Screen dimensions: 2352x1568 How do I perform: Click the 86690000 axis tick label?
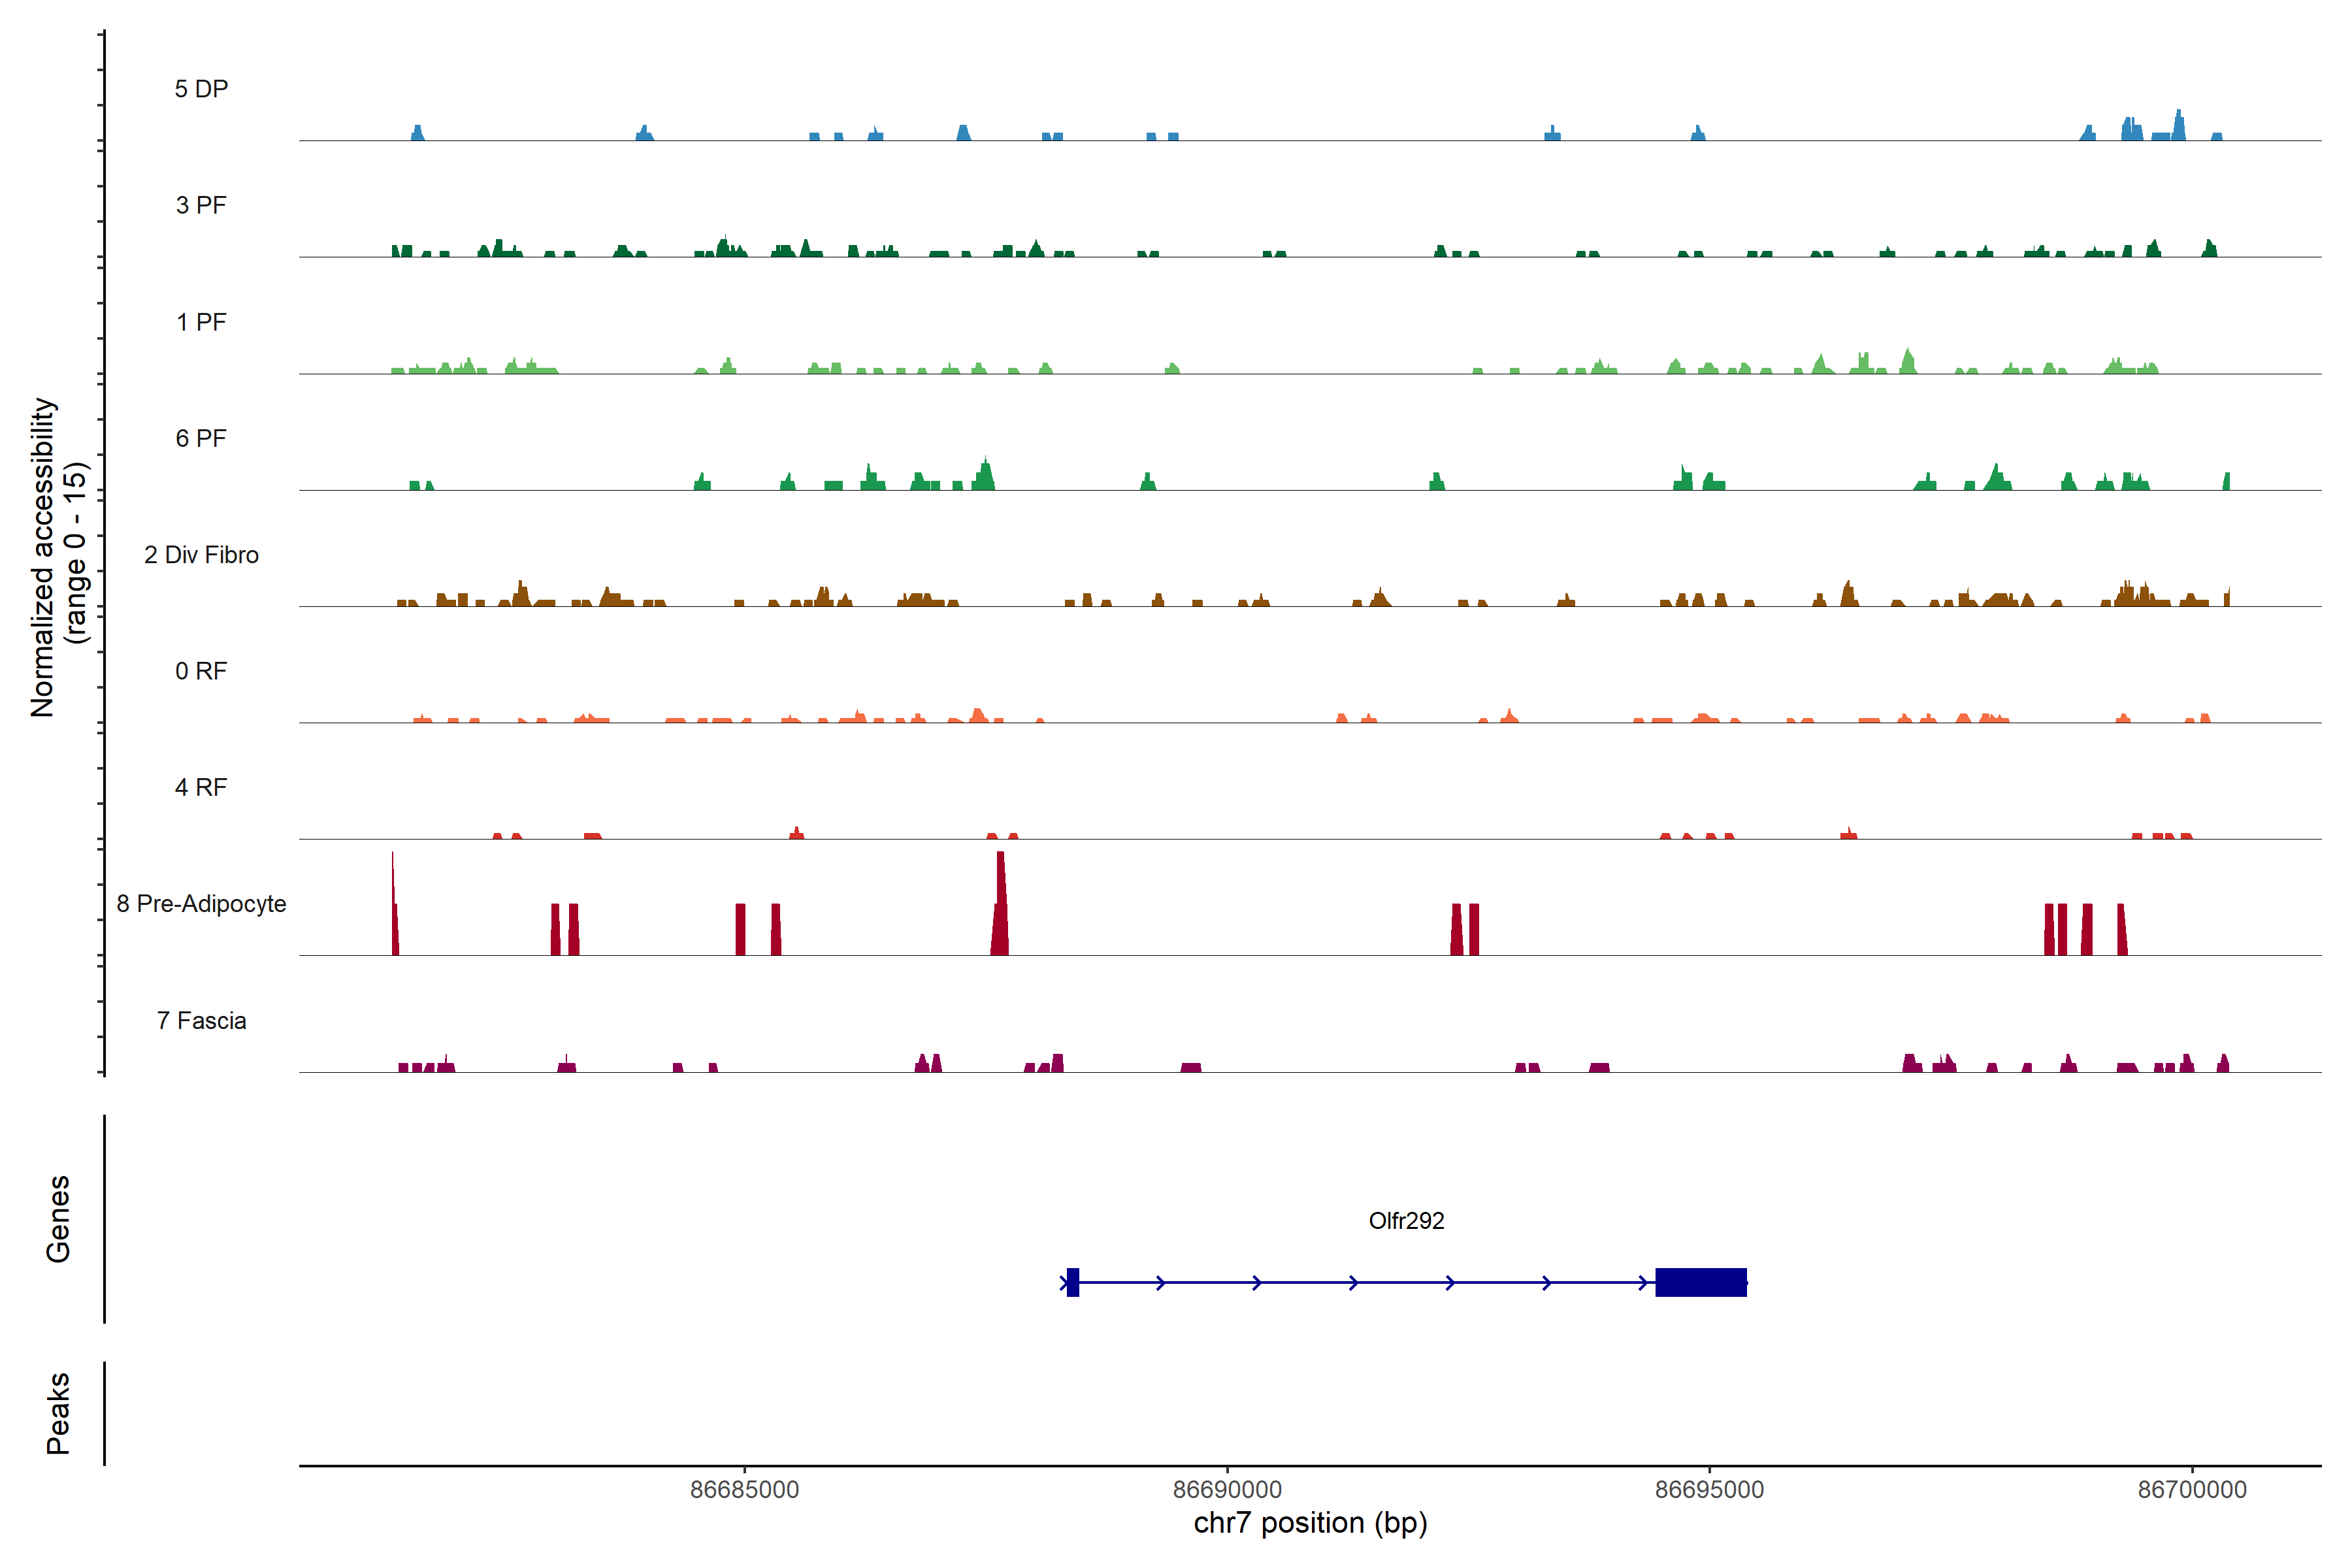[x=1227, y=1489]
